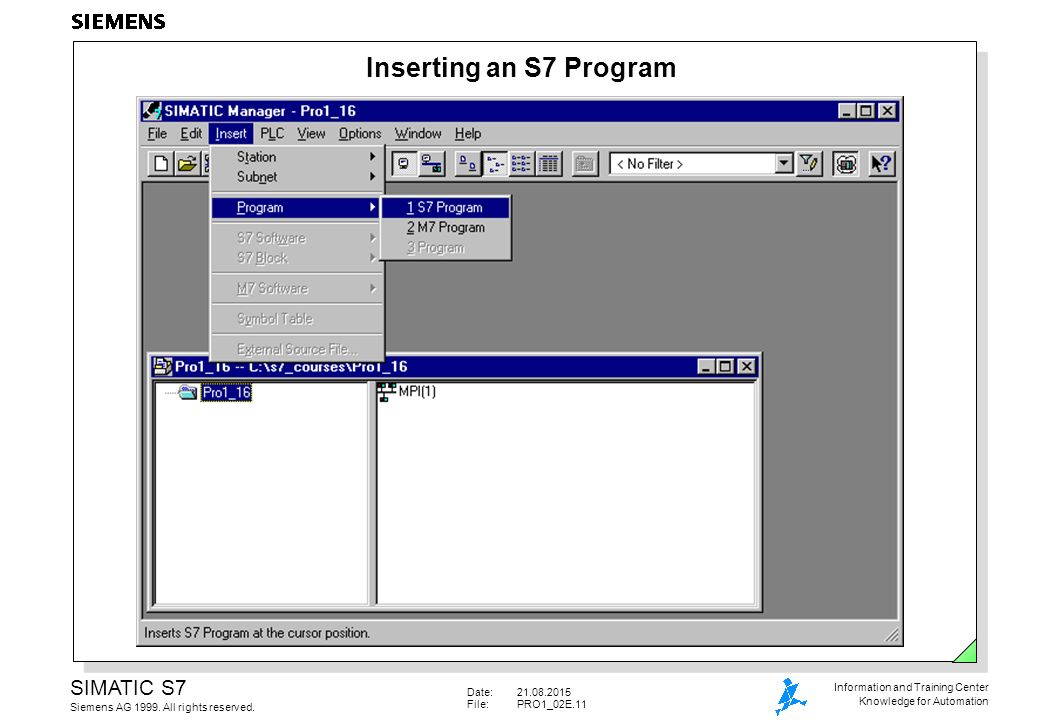Click the grayed M7 Software entry
This screenshot has height=720, width=1040.
coord(296,288)
